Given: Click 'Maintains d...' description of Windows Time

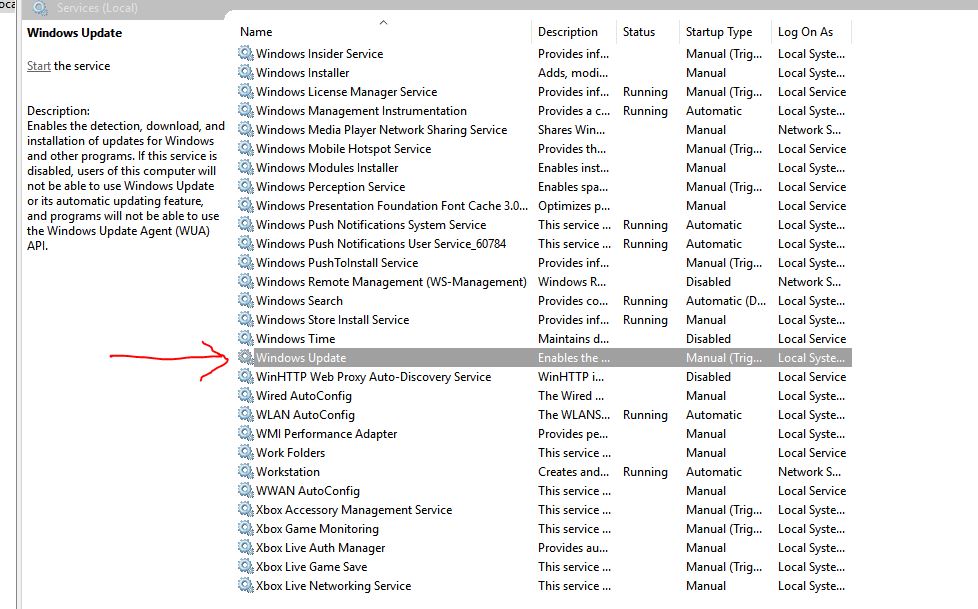Looking at the screenshot, I should point(573,338).
